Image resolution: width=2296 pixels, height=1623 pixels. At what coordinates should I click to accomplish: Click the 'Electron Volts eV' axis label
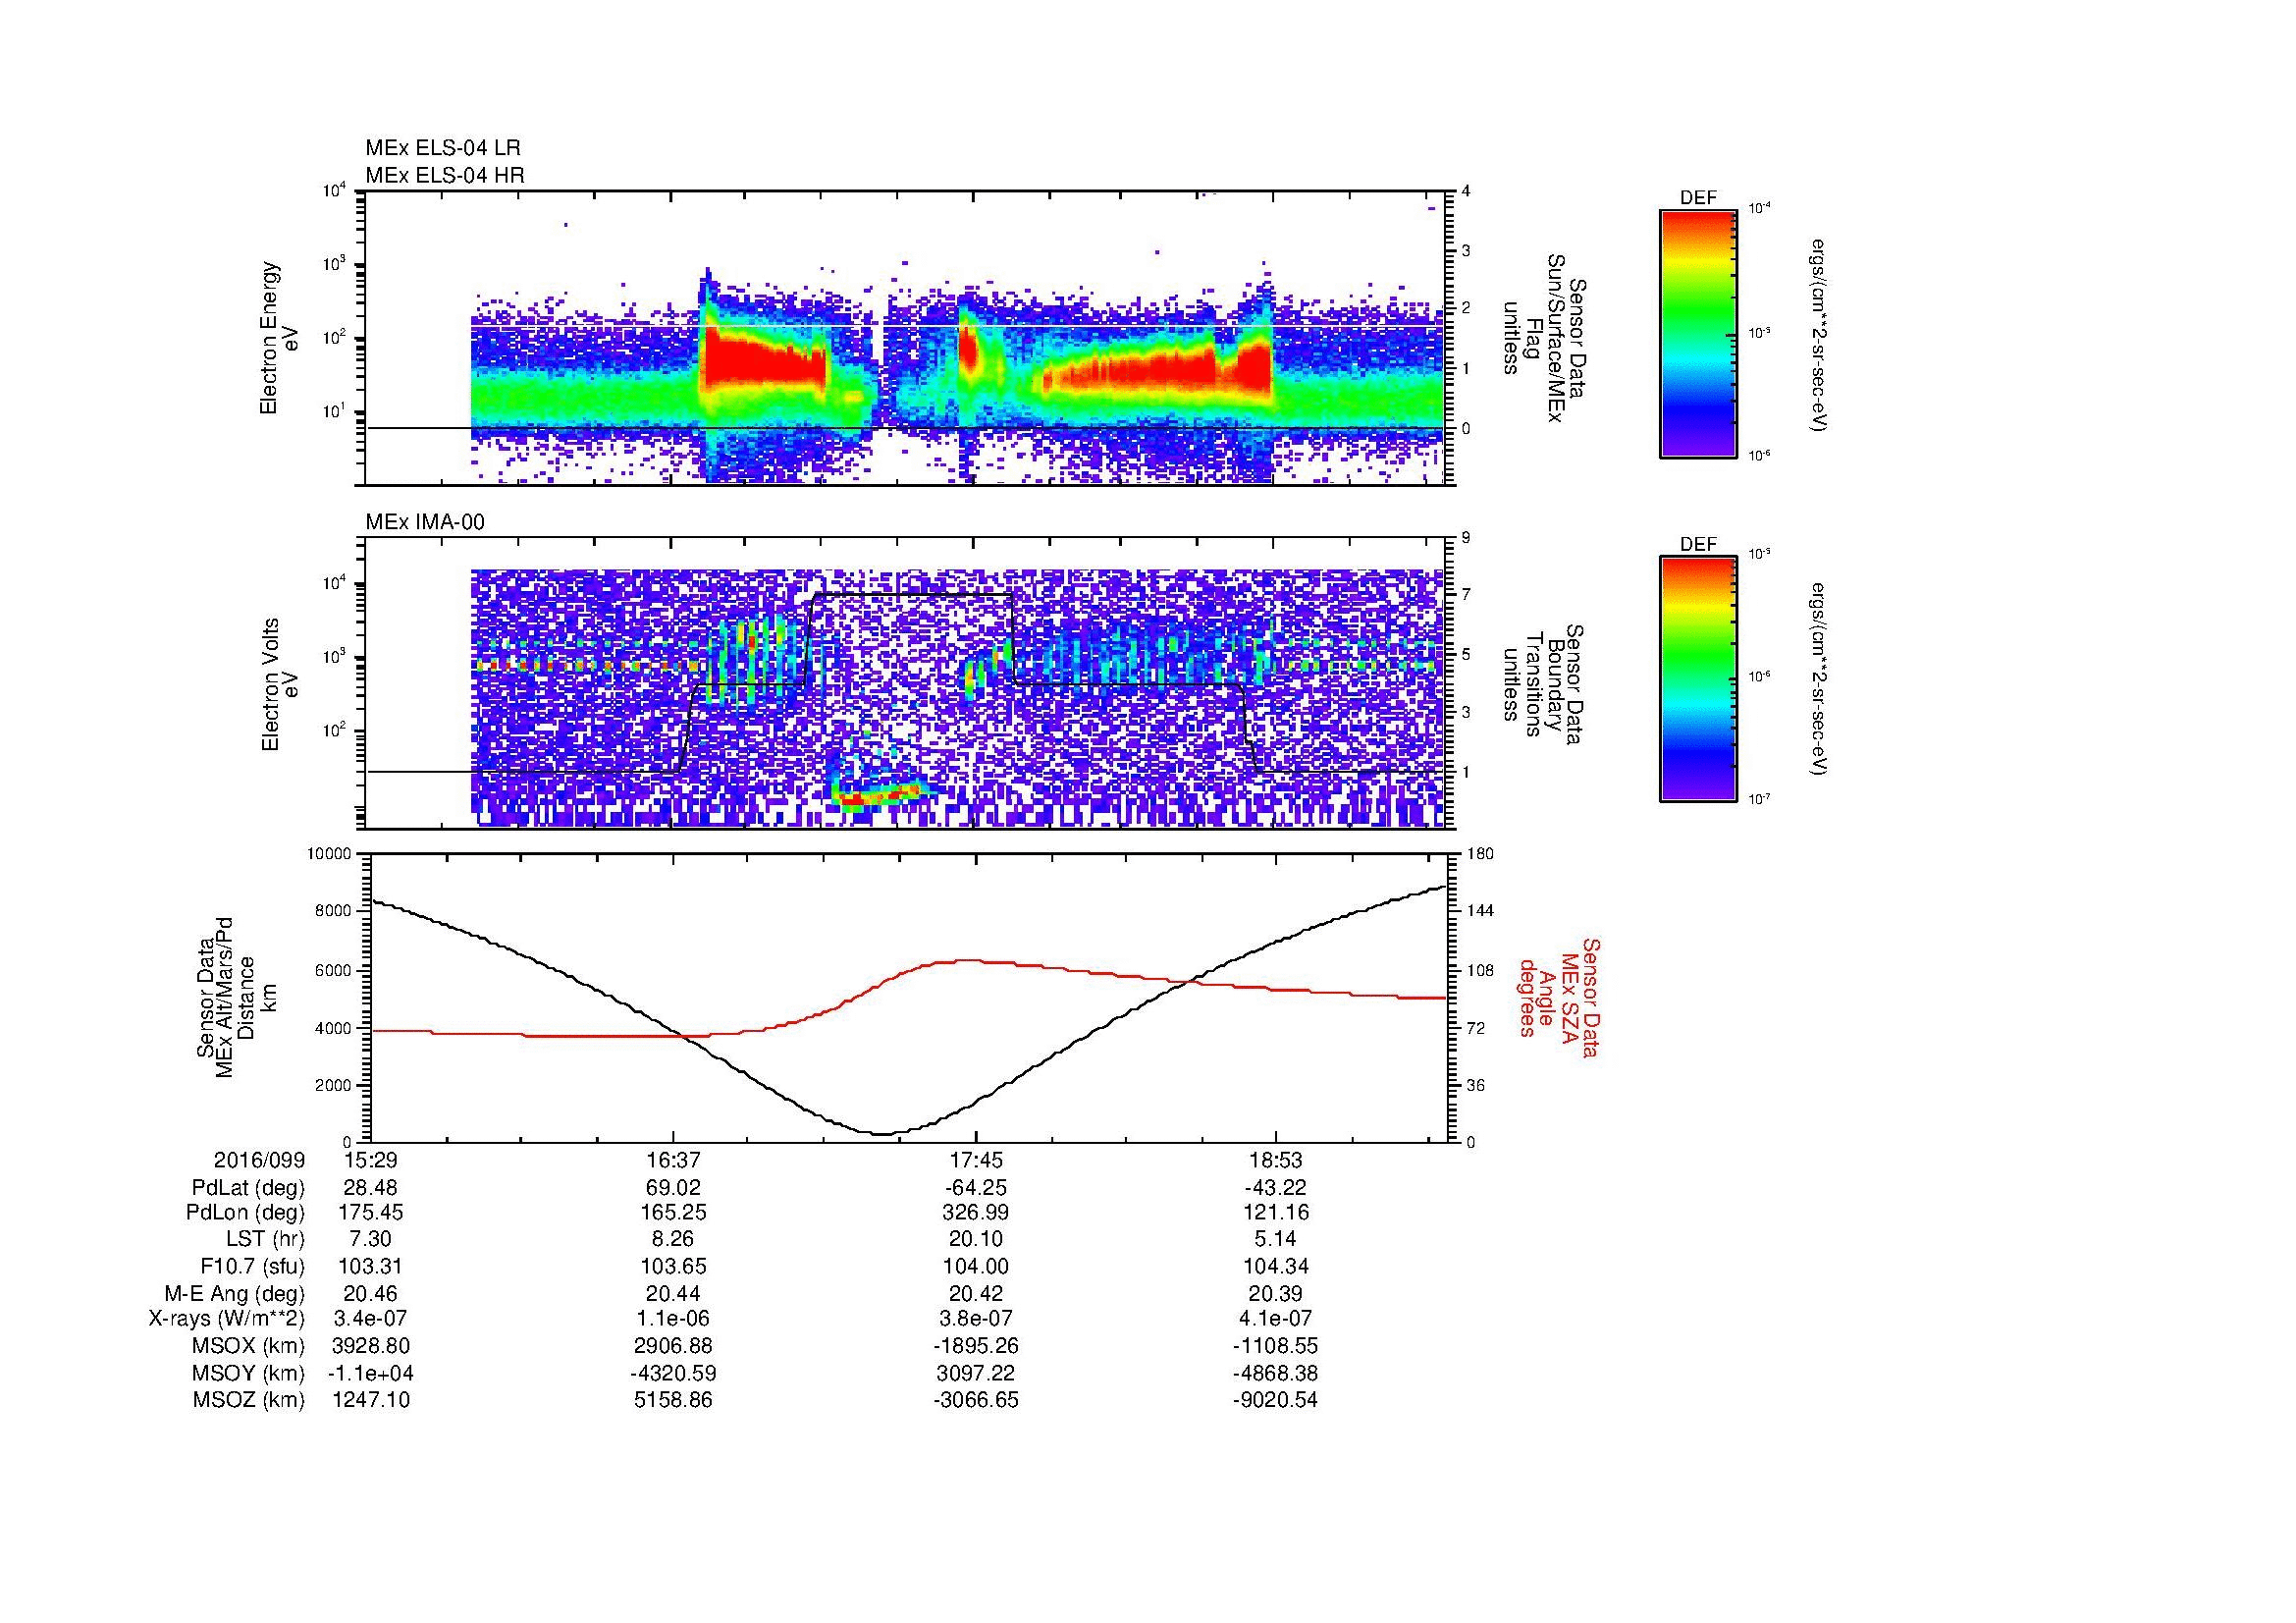279,684
